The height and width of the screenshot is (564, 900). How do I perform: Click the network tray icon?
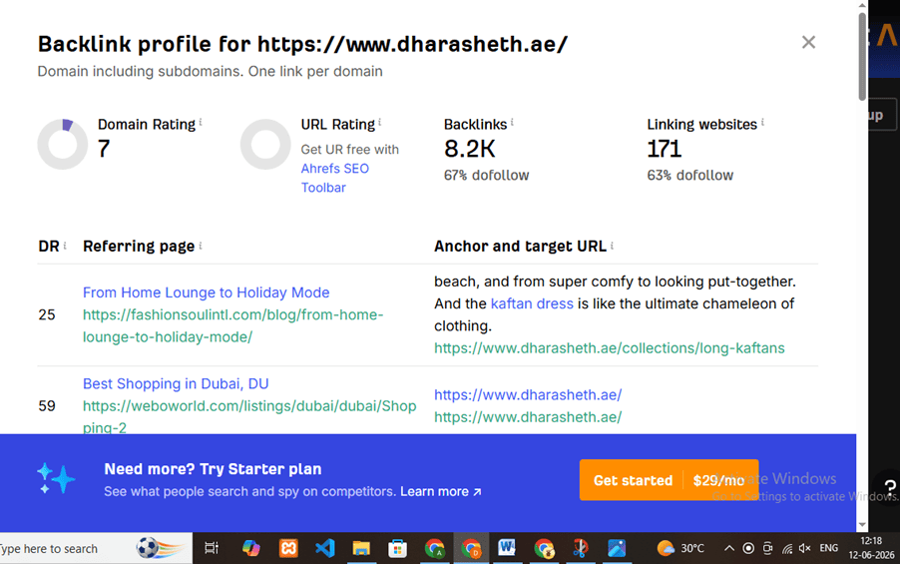point(787,549)
